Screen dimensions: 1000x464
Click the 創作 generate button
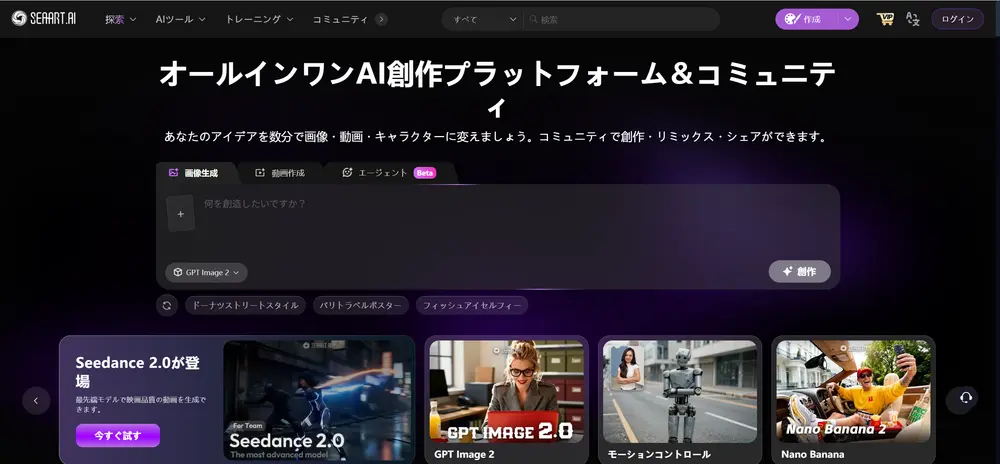800,272
